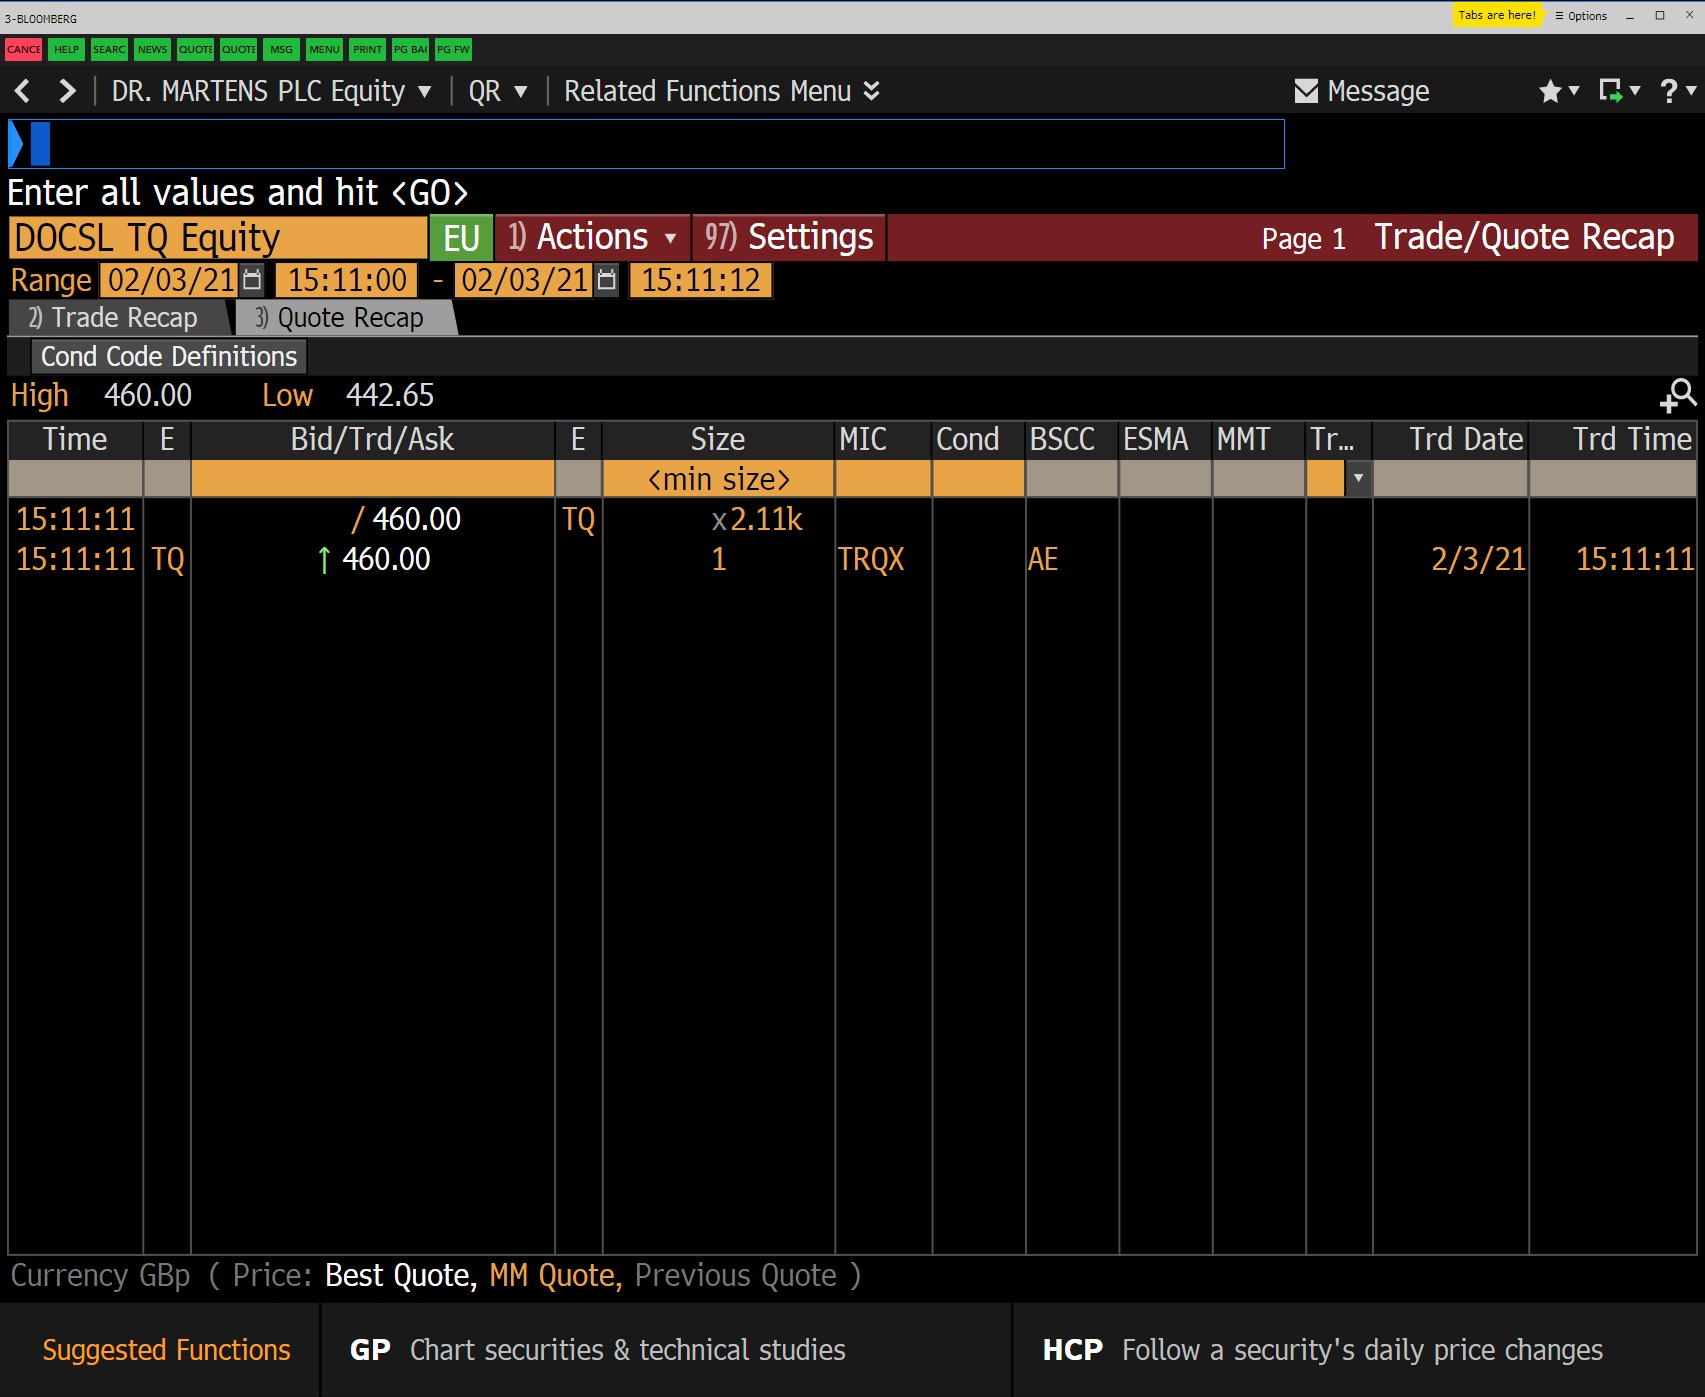Click the green PRINT key button
Viewport: 1705px width, 1397px height.
[x=367, y=49]
